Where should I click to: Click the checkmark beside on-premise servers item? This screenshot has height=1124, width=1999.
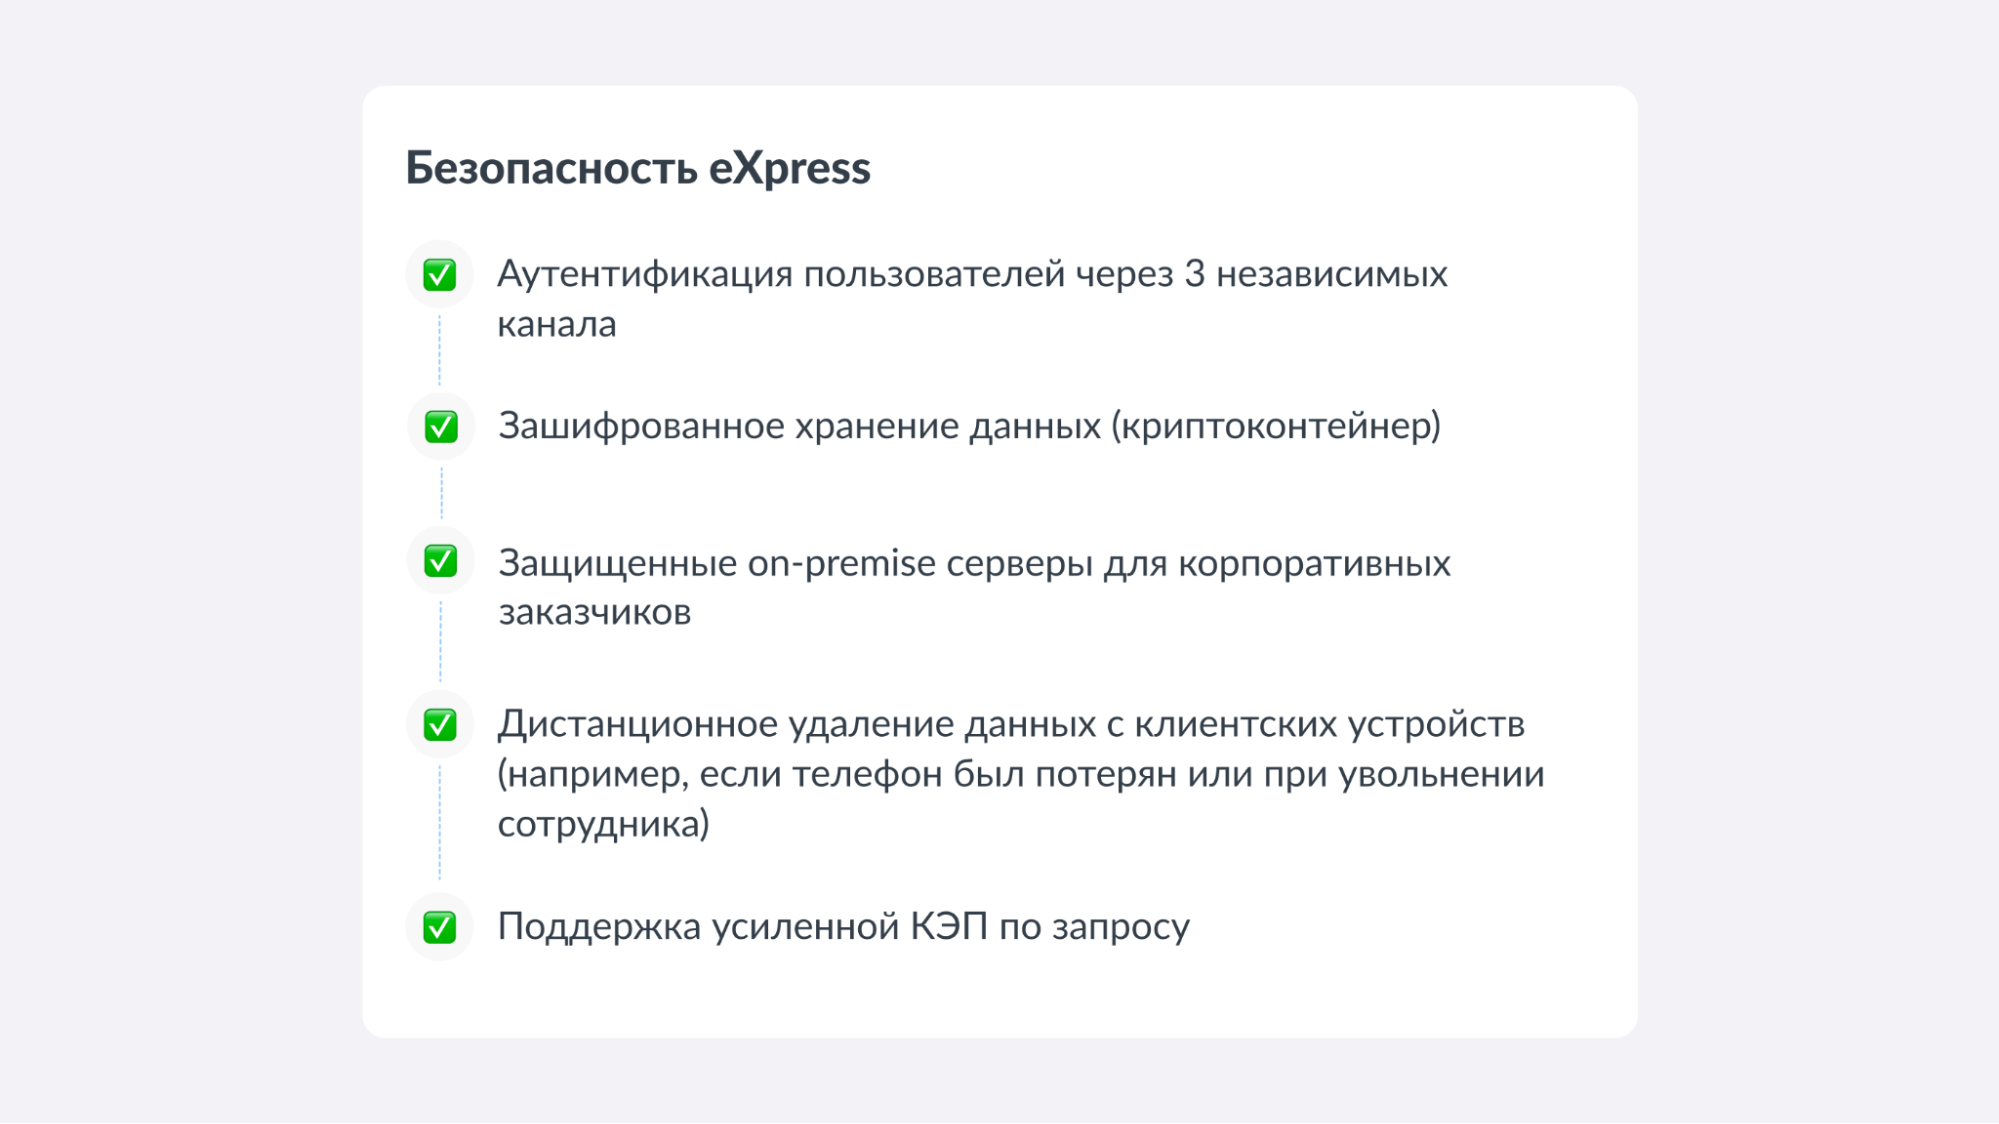click(441, 561)
